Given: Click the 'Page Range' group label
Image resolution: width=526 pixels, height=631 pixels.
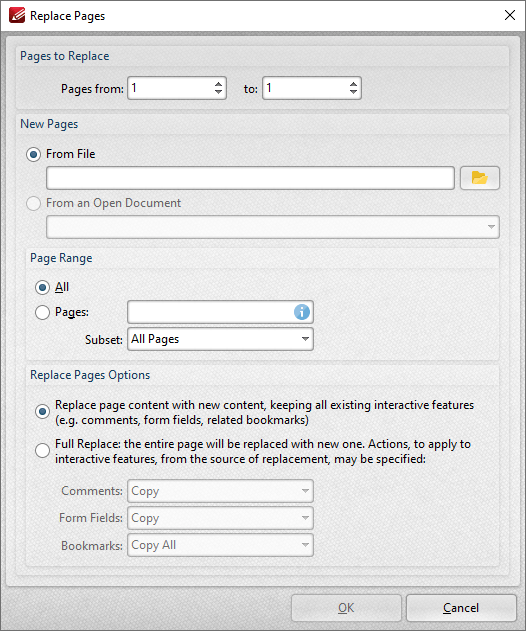Looking at the screenshot, I should [x=61, y=258].
